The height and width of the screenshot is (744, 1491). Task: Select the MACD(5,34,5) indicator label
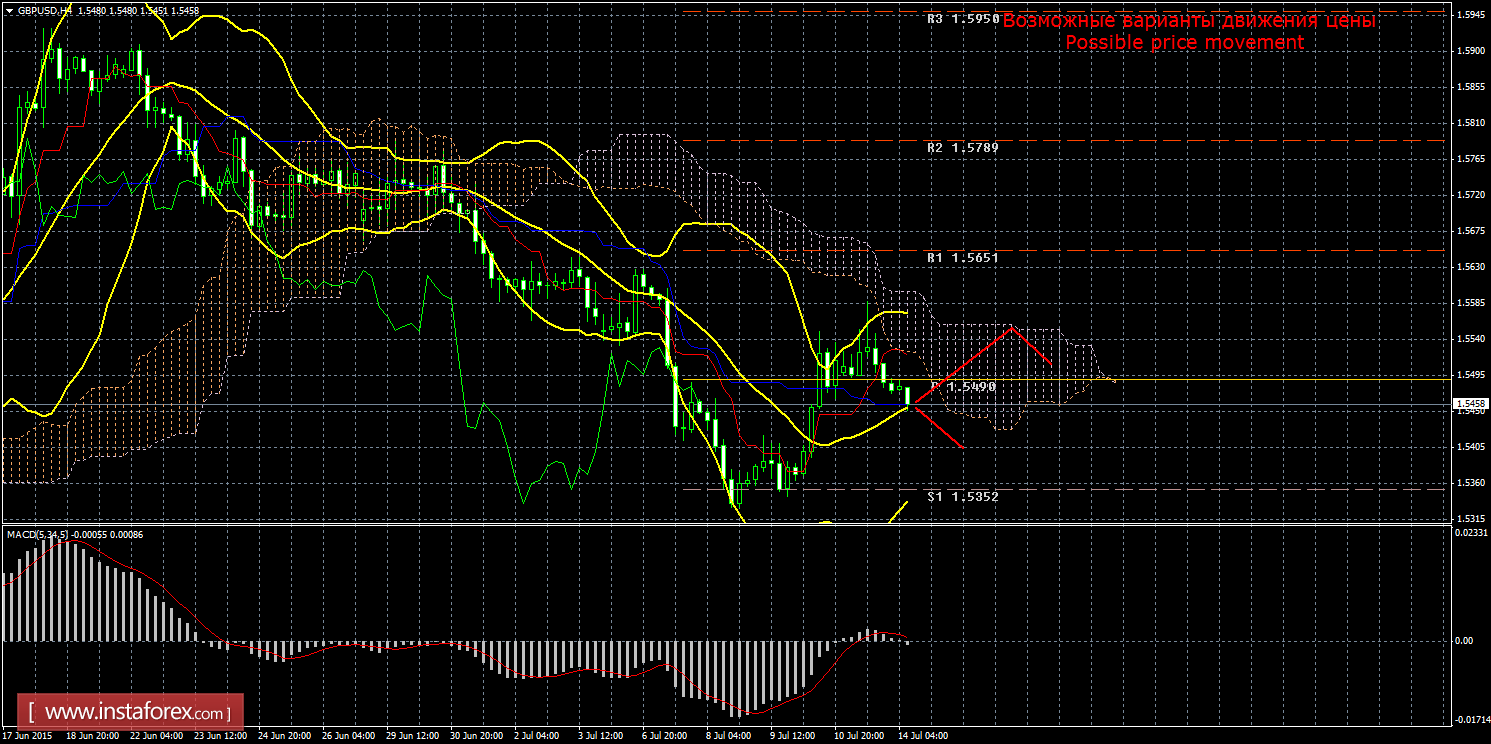[38, 535]
